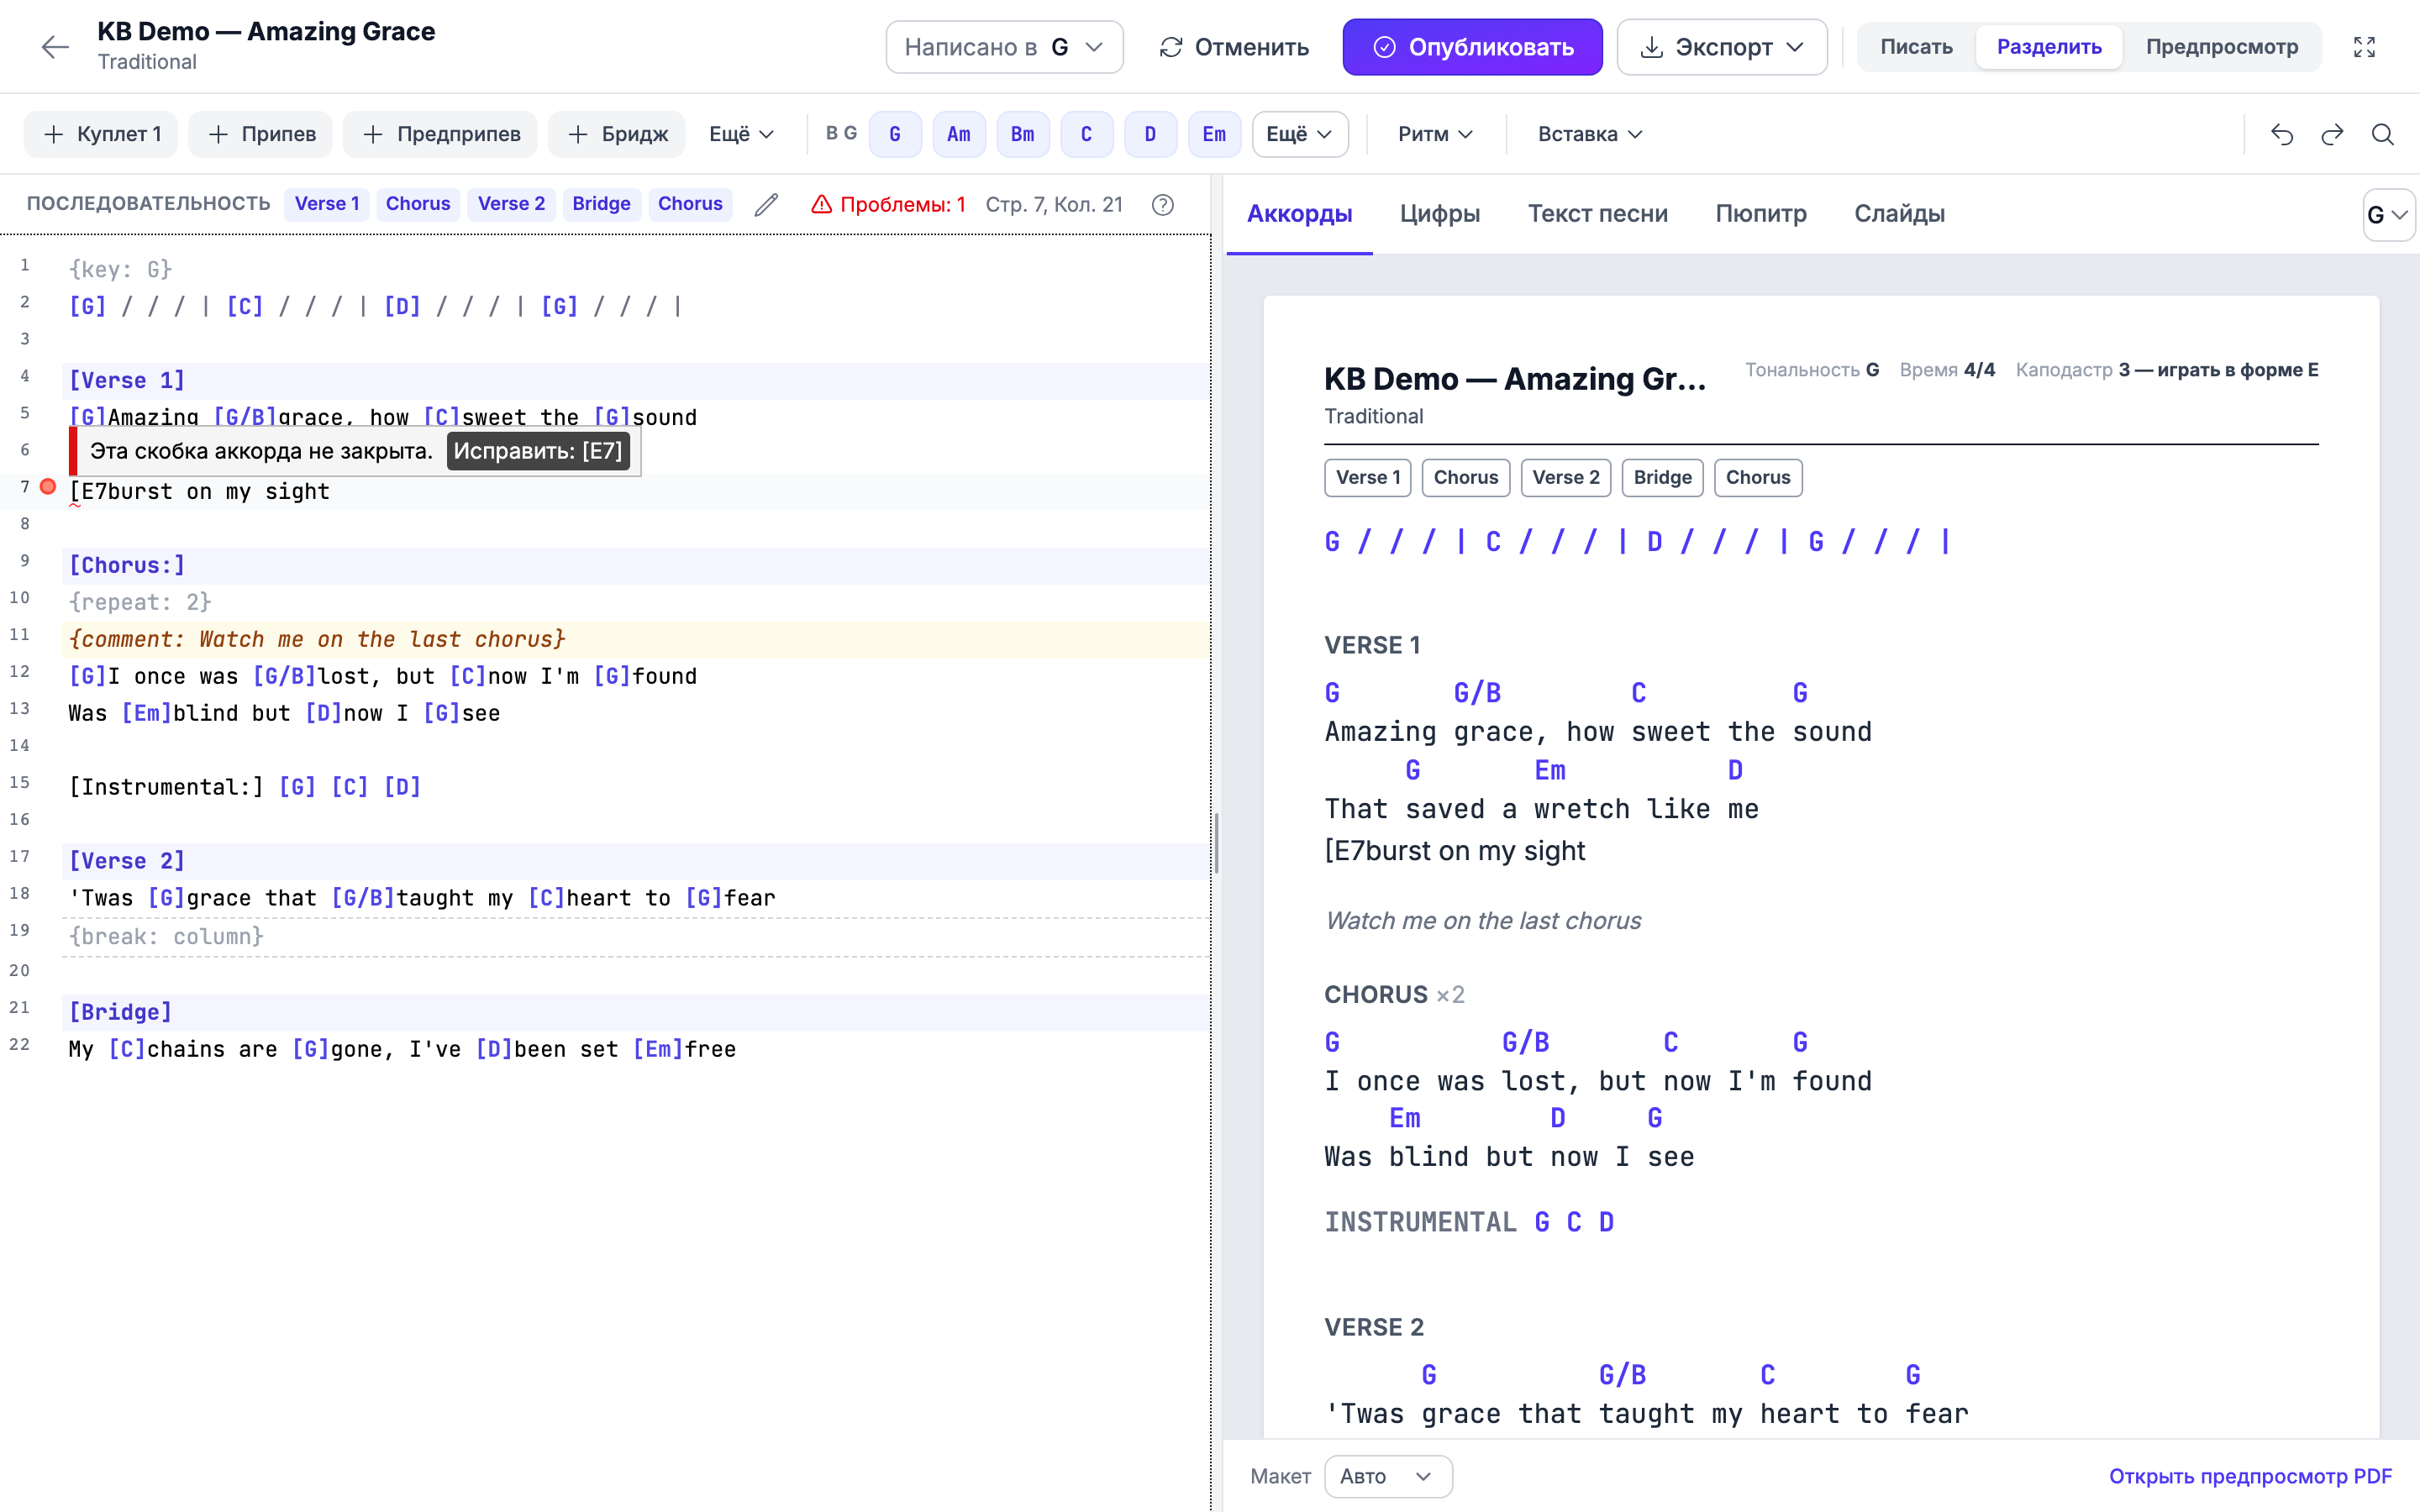Apply the Исправить: [E7] fix

tap(538, 451)
